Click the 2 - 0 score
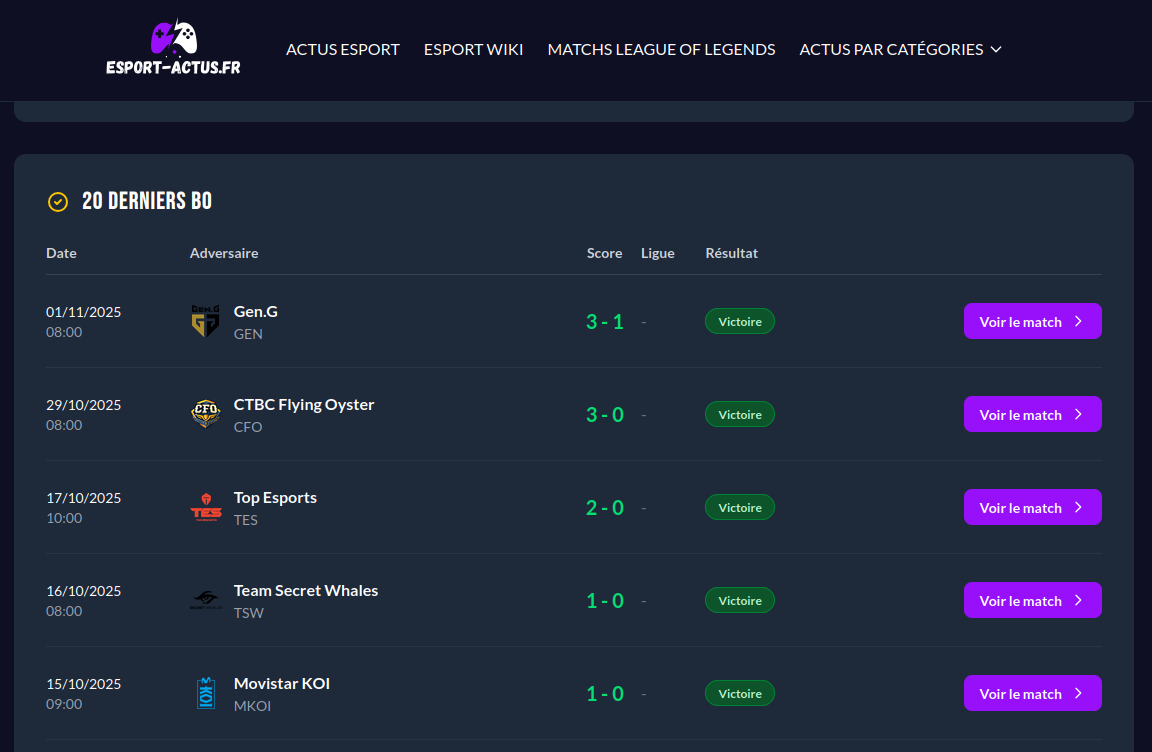 click(605, 507)
